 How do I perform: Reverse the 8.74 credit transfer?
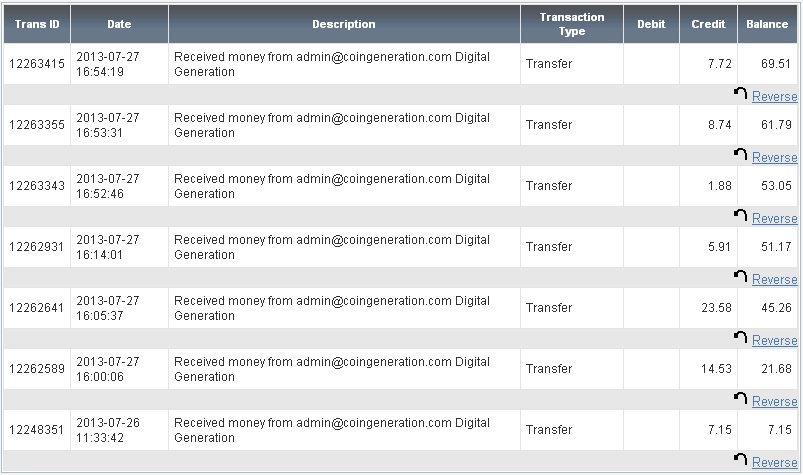774,158
